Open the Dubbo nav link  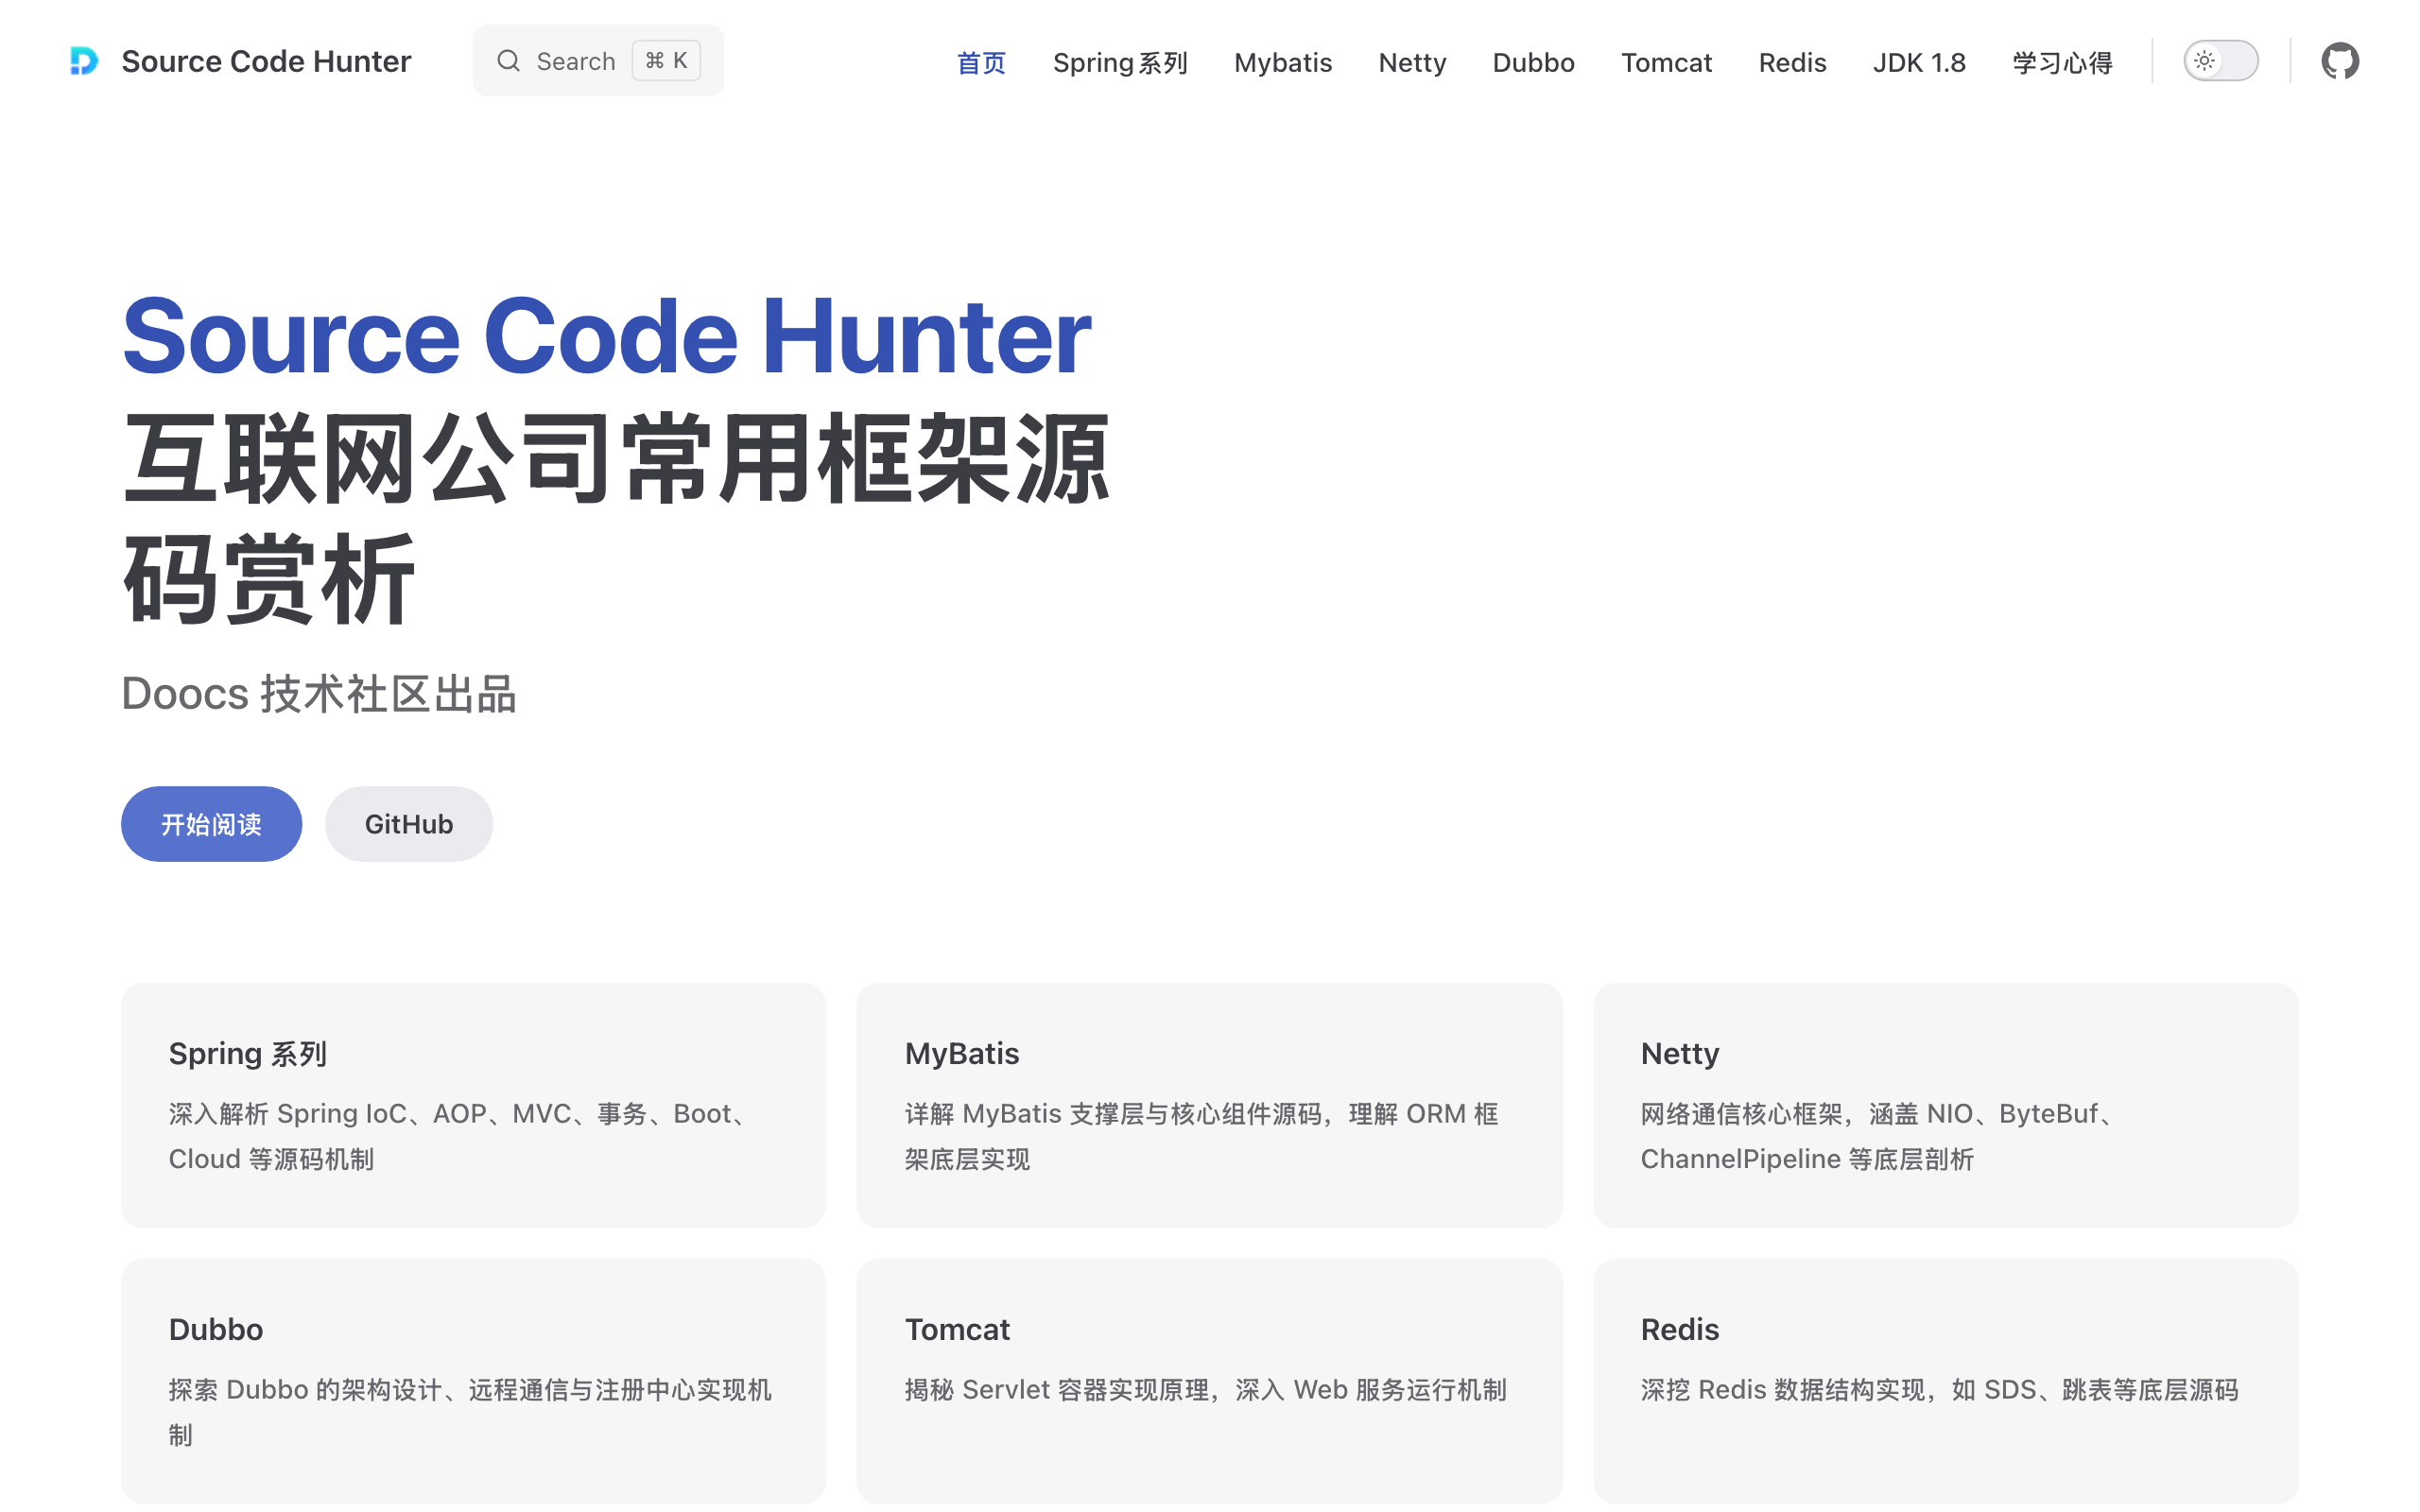point(1533,62)
